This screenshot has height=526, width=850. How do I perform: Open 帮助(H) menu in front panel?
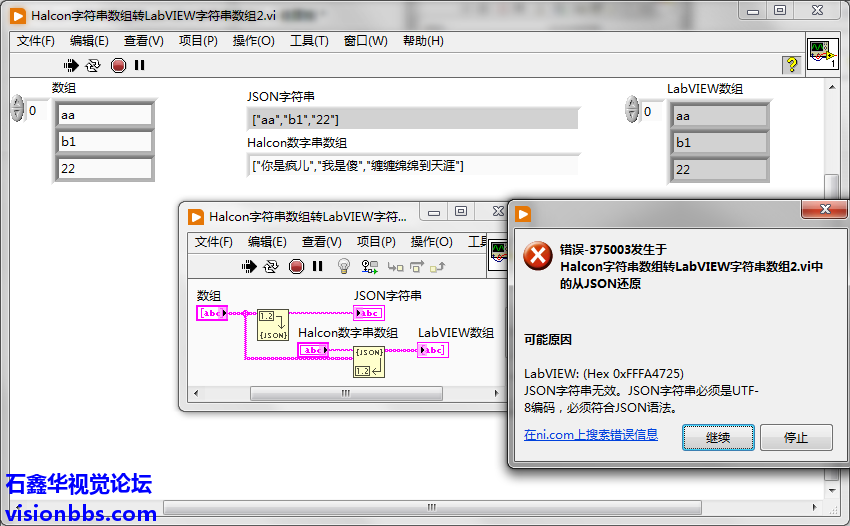(x=423, y=41)
